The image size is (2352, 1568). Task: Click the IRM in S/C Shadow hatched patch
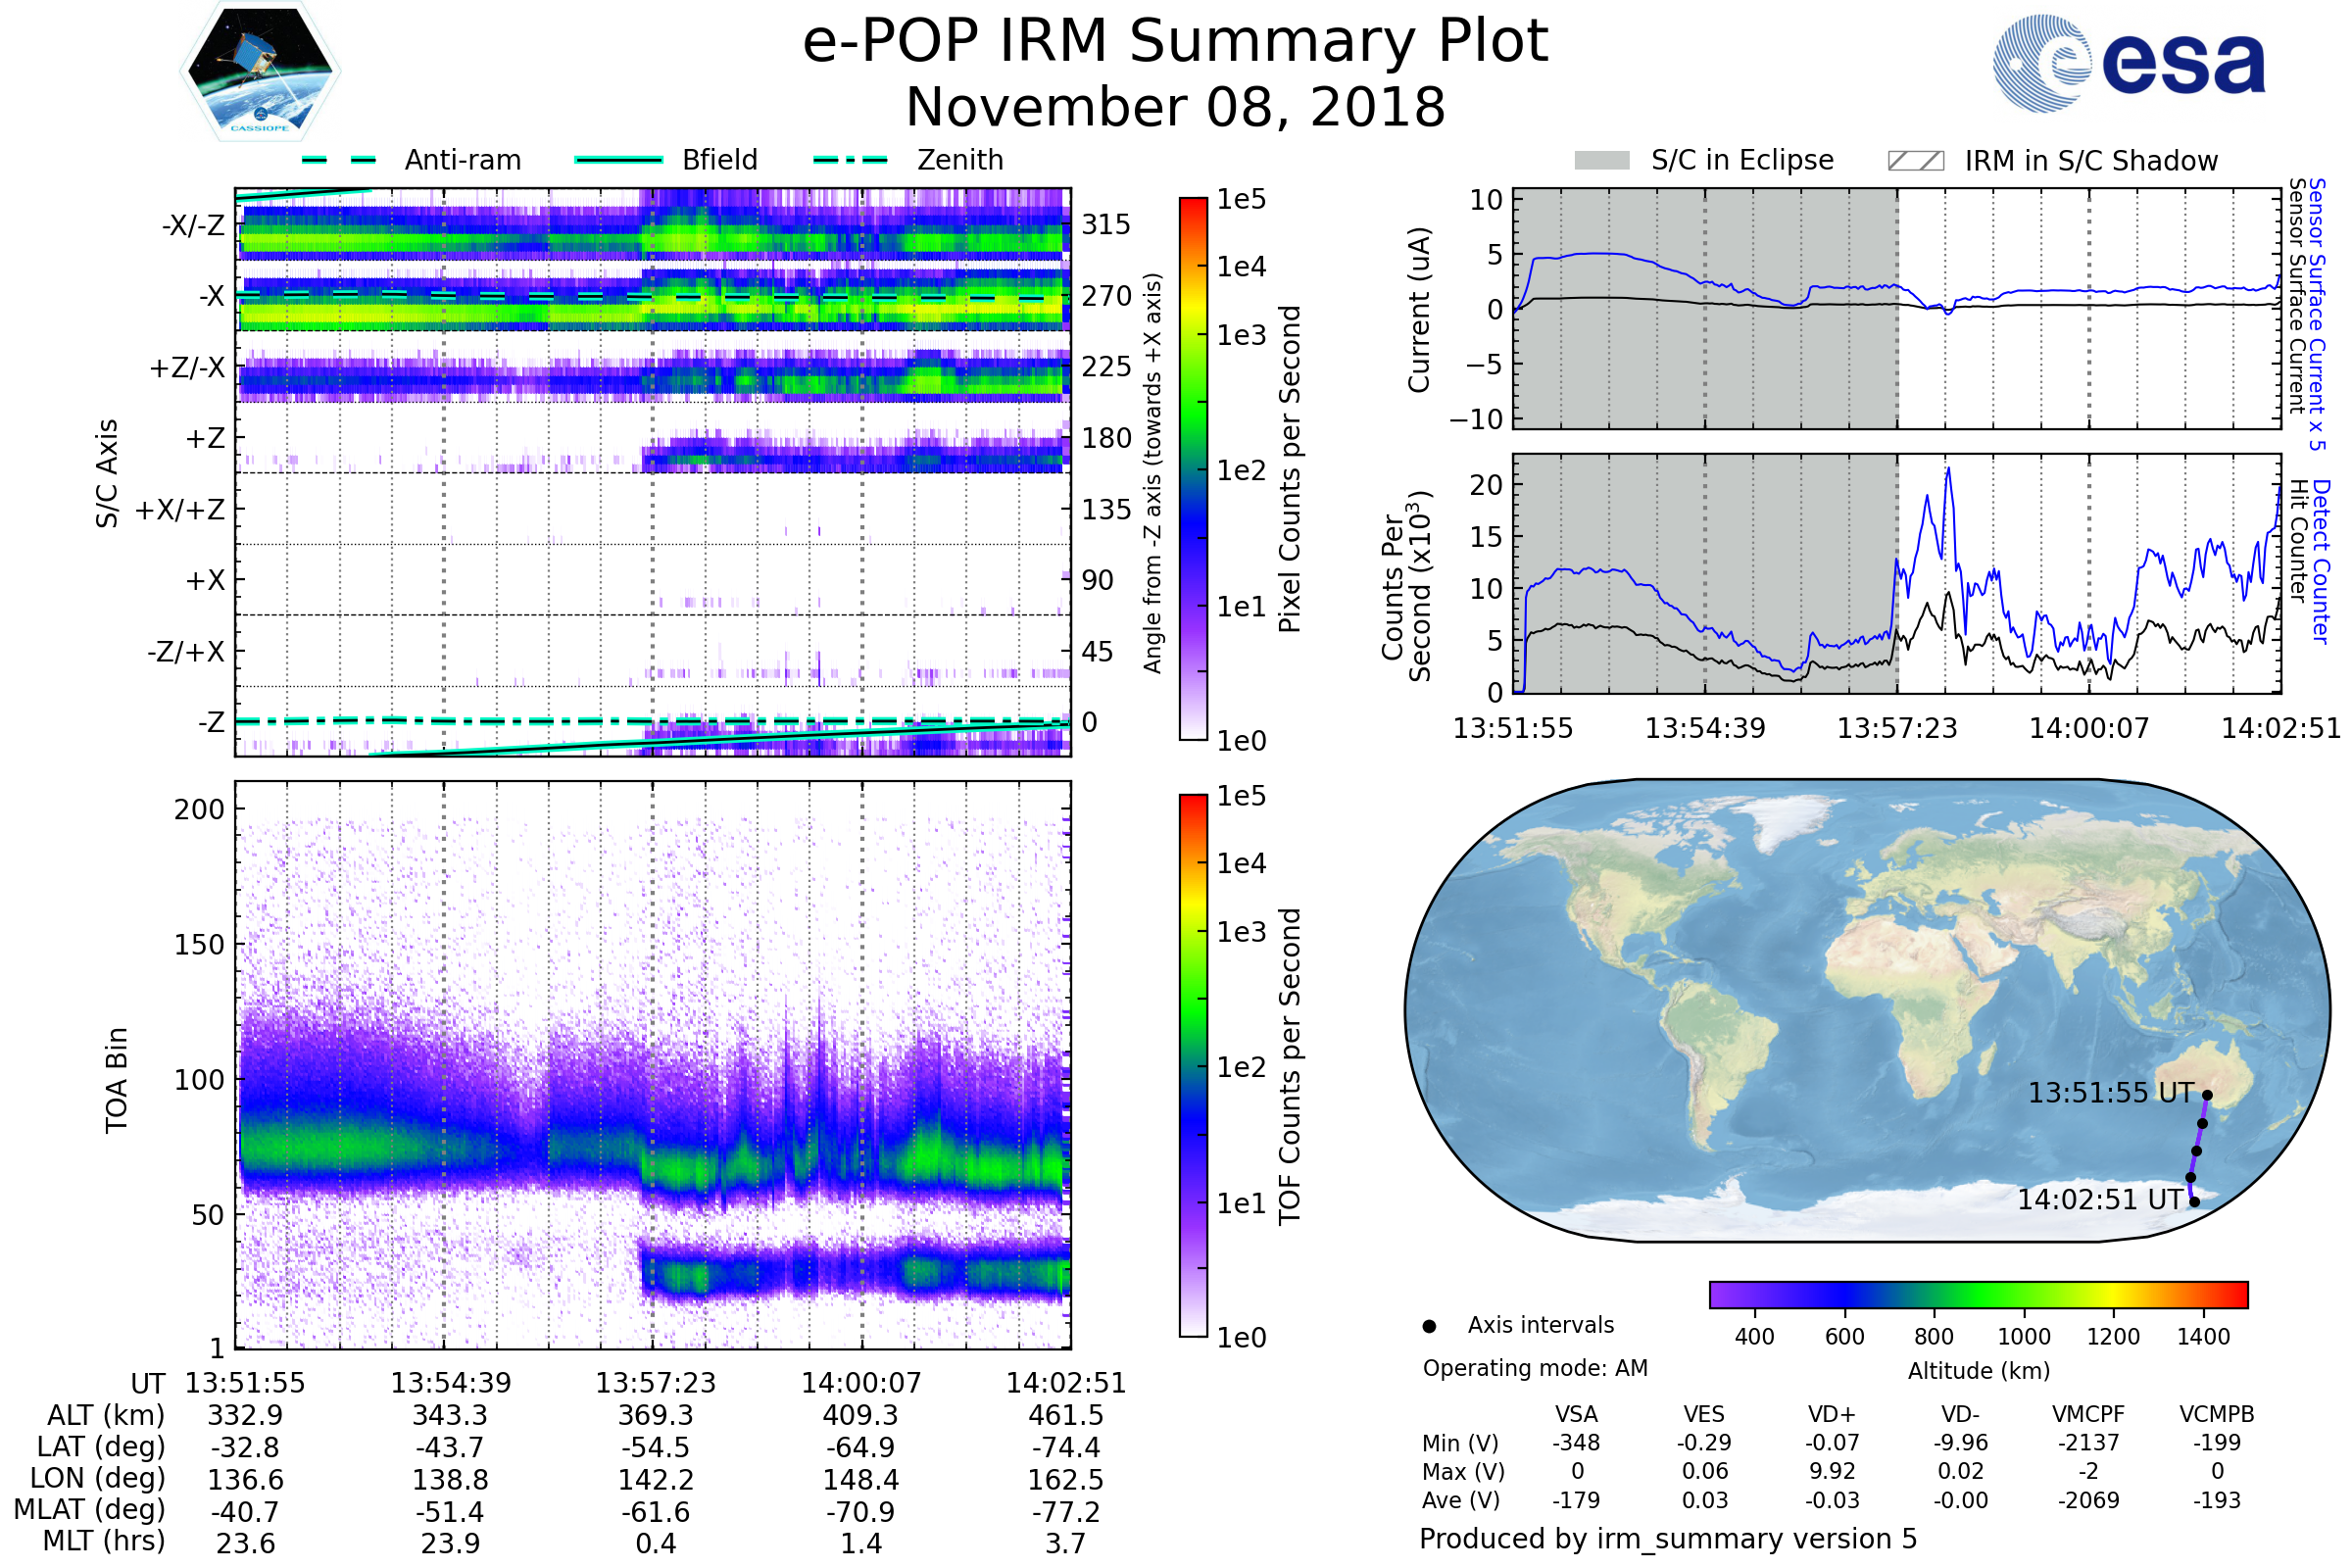(x=1915, y=161)
